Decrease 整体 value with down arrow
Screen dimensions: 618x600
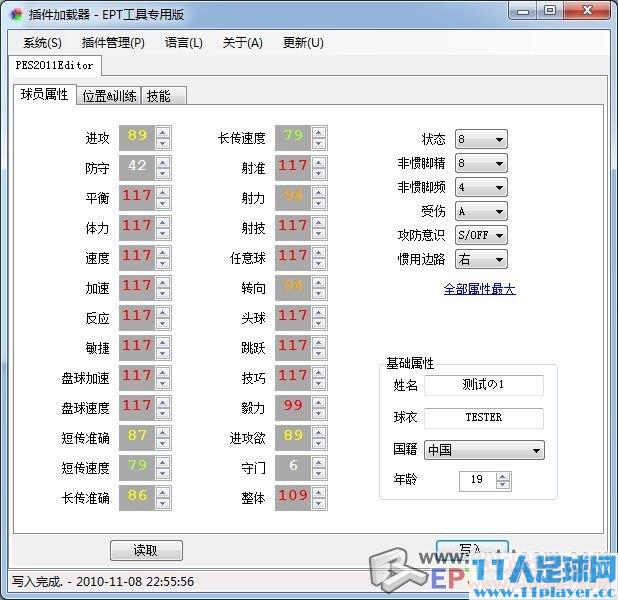[319, 503]
